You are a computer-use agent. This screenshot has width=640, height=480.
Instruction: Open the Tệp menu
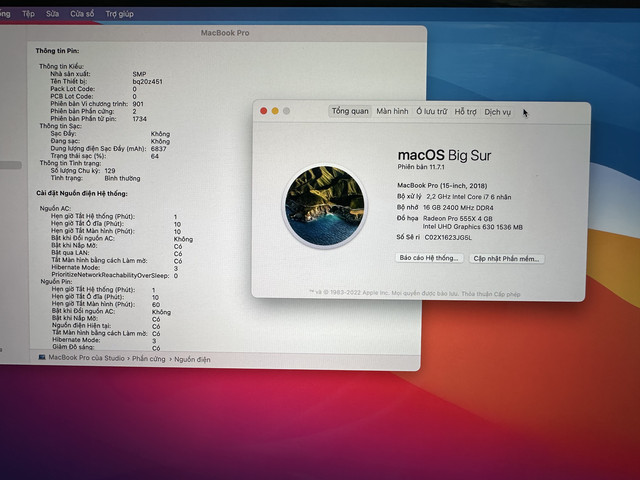(x=28, y=14)
